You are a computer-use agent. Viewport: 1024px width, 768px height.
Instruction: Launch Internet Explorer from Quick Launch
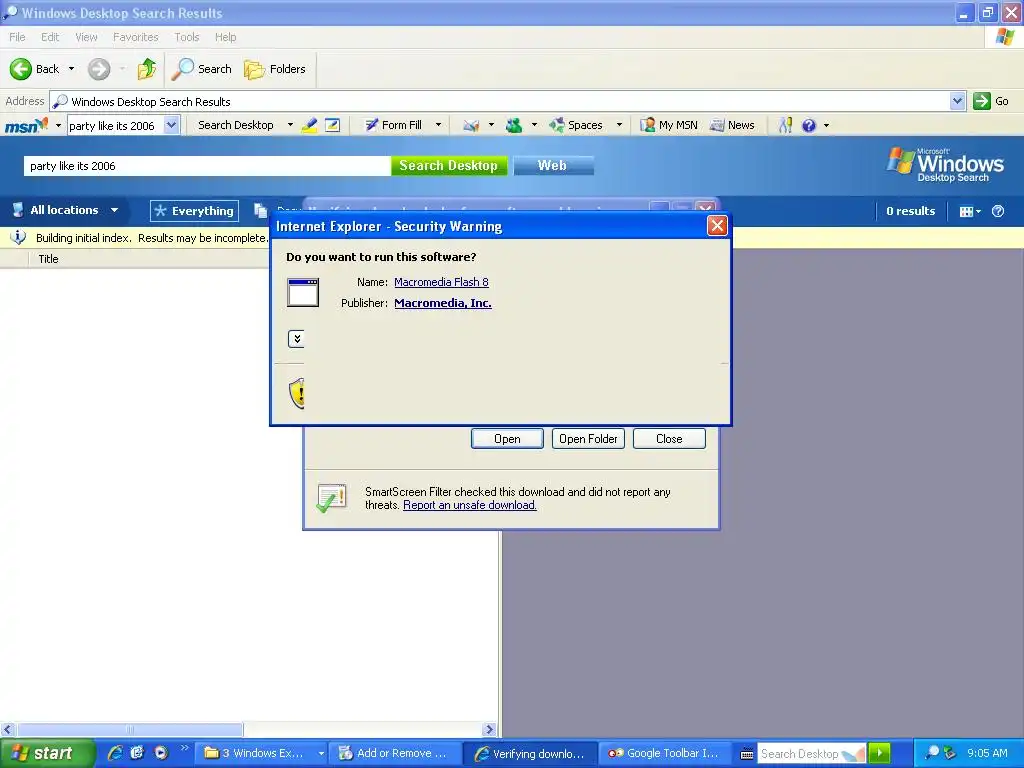tap(115, 753)
